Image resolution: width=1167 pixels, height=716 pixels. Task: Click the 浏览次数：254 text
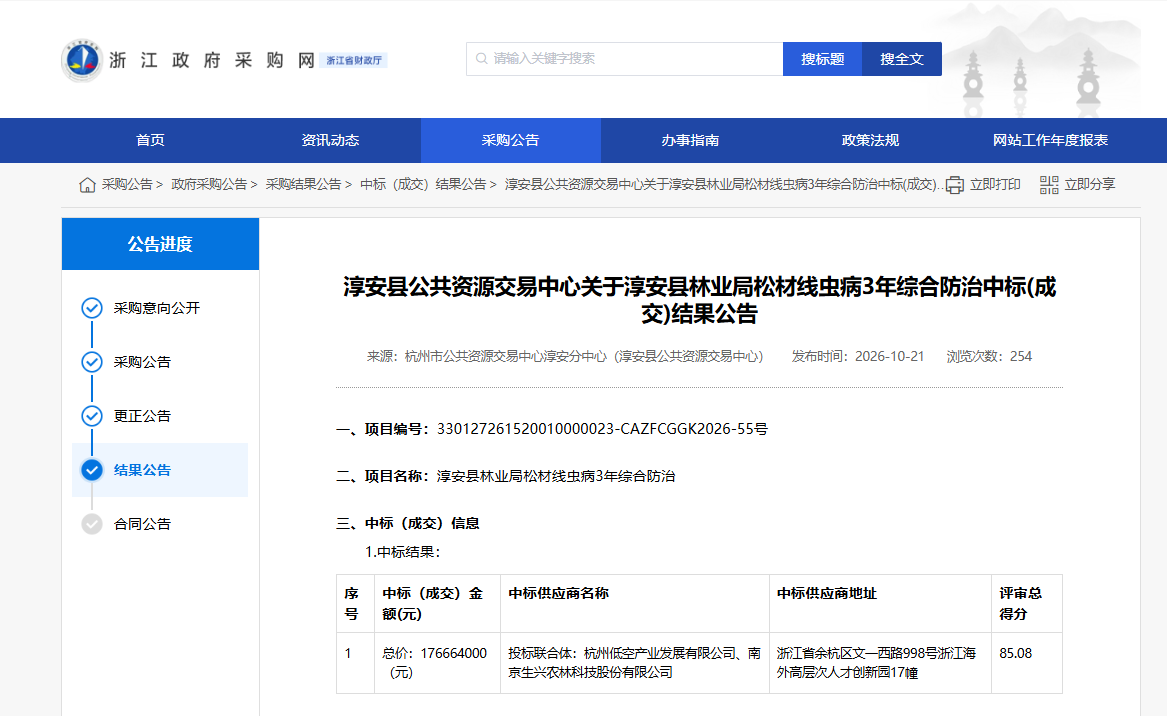pos(989,357)
